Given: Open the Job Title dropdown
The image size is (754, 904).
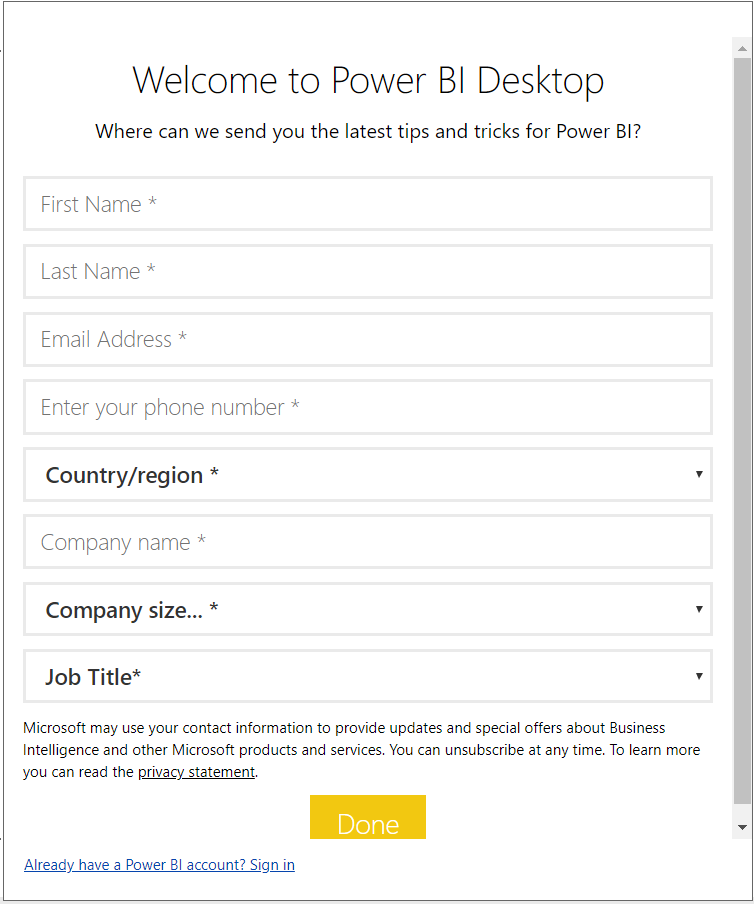Looking at the screenshot, I should pos(368,676).
